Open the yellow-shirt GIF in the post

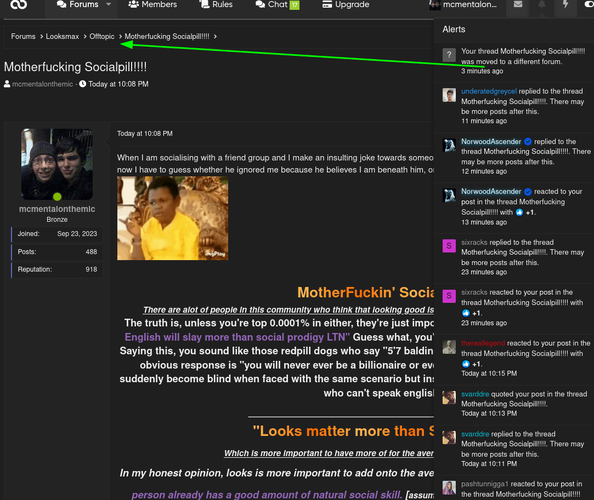[172, 218]
